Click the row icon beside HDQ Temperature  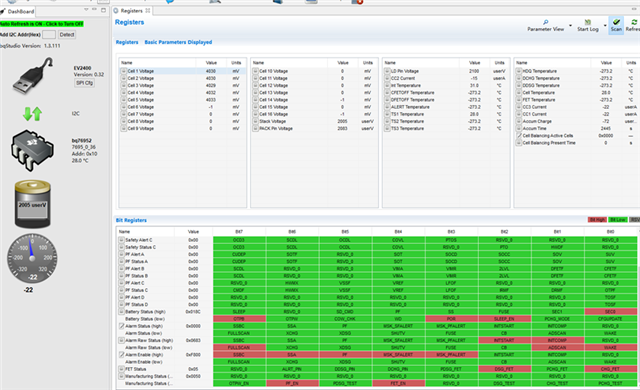[x=519, y=71]
